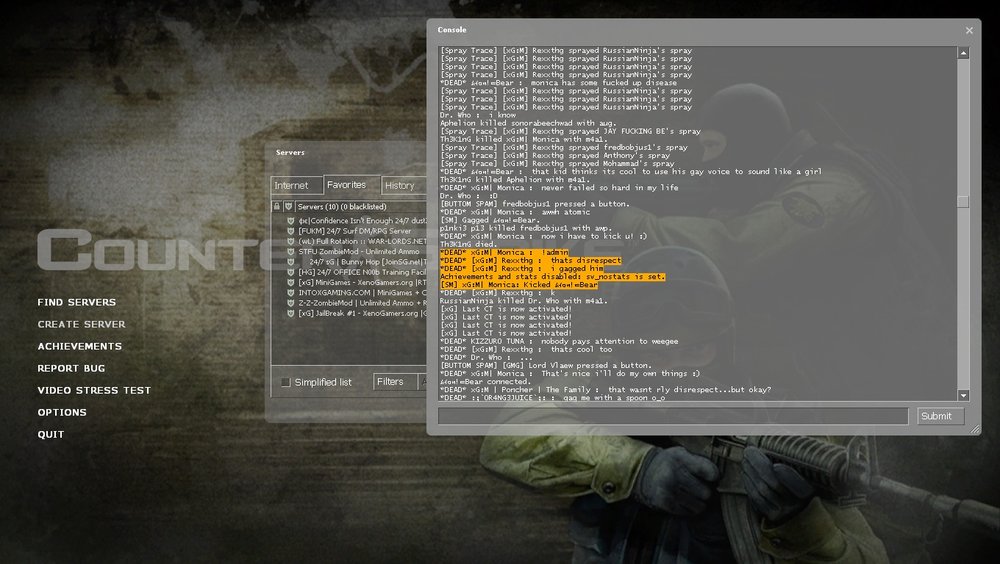Enable the Simplified list checkbox
This screenshot has height=564, width=1000.
[286, 382]
